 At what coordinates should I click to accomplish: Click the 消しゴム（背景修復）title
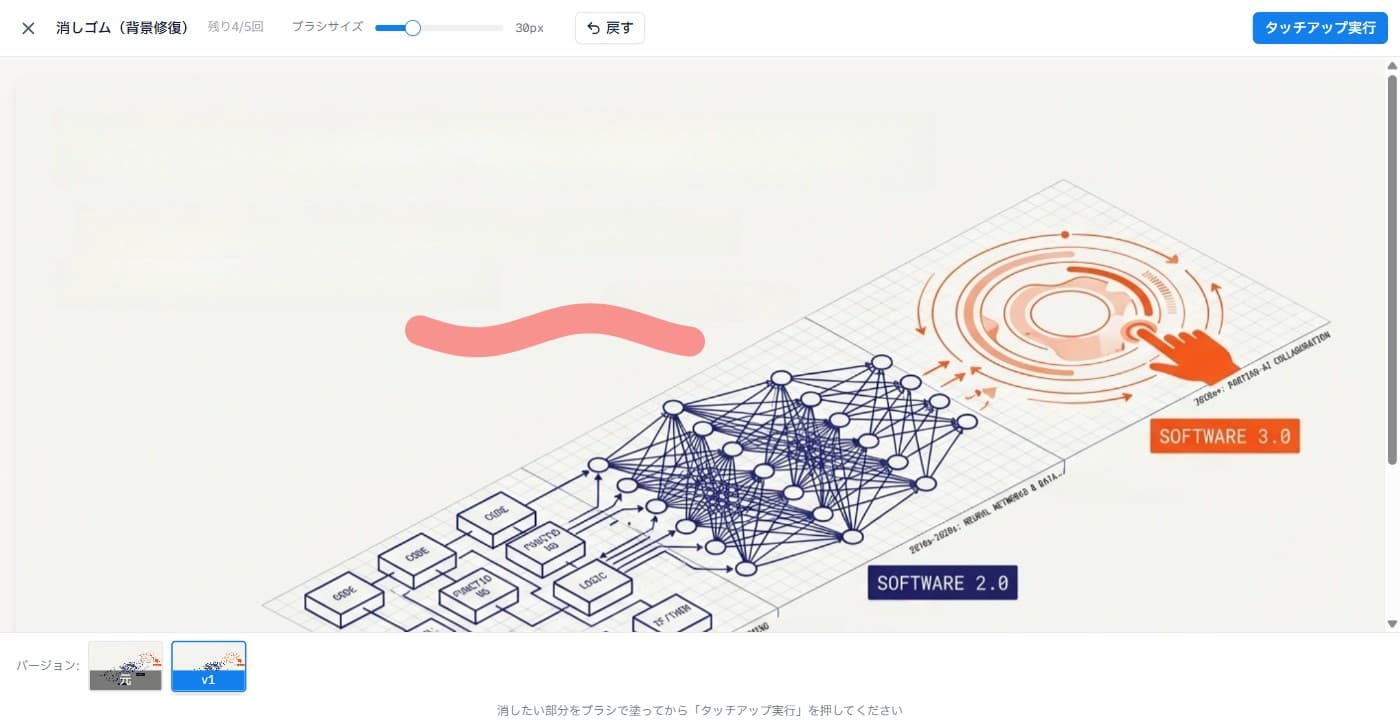(x=122, y=28)
